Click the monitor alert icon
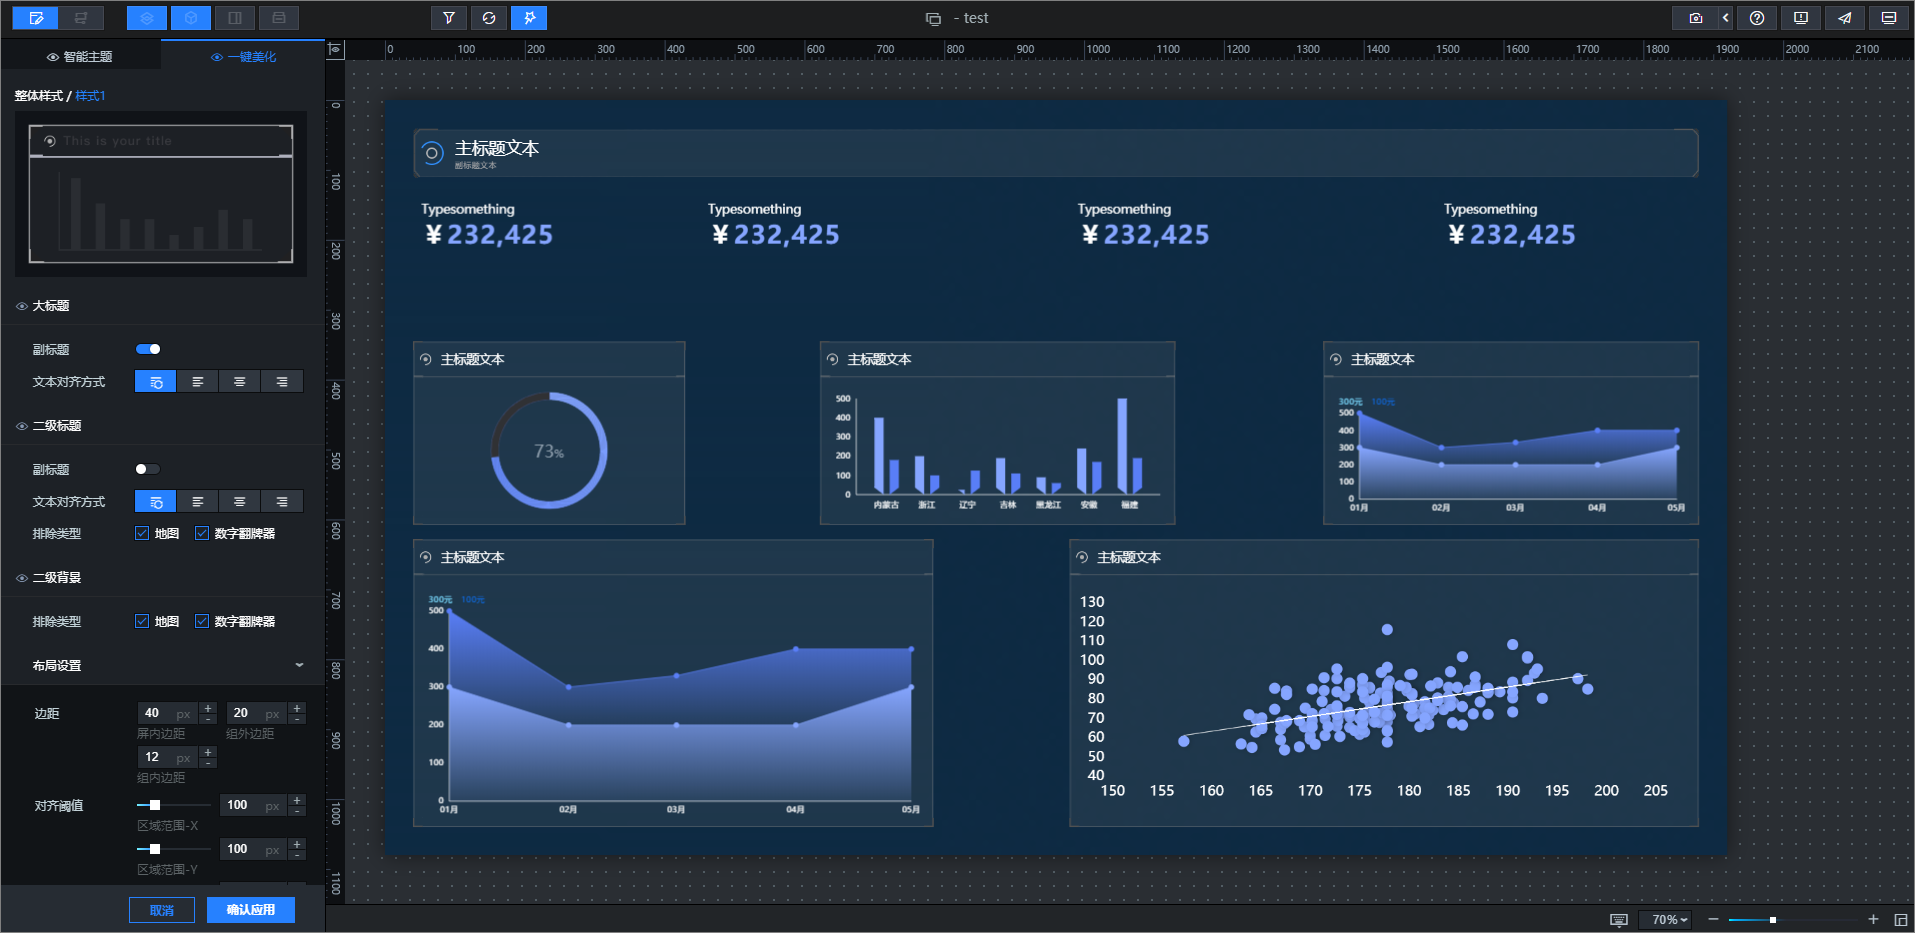 click(x=1801, y=18)
